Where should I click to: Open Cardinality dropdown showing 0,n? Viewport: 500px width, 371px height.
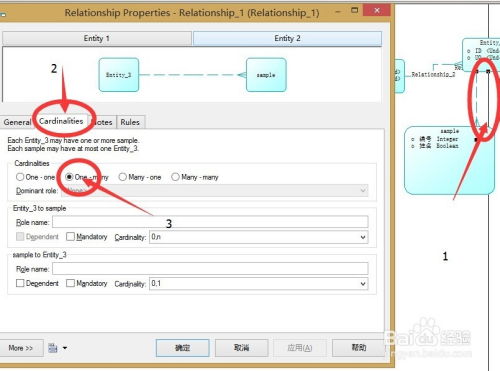pos(259,237)
